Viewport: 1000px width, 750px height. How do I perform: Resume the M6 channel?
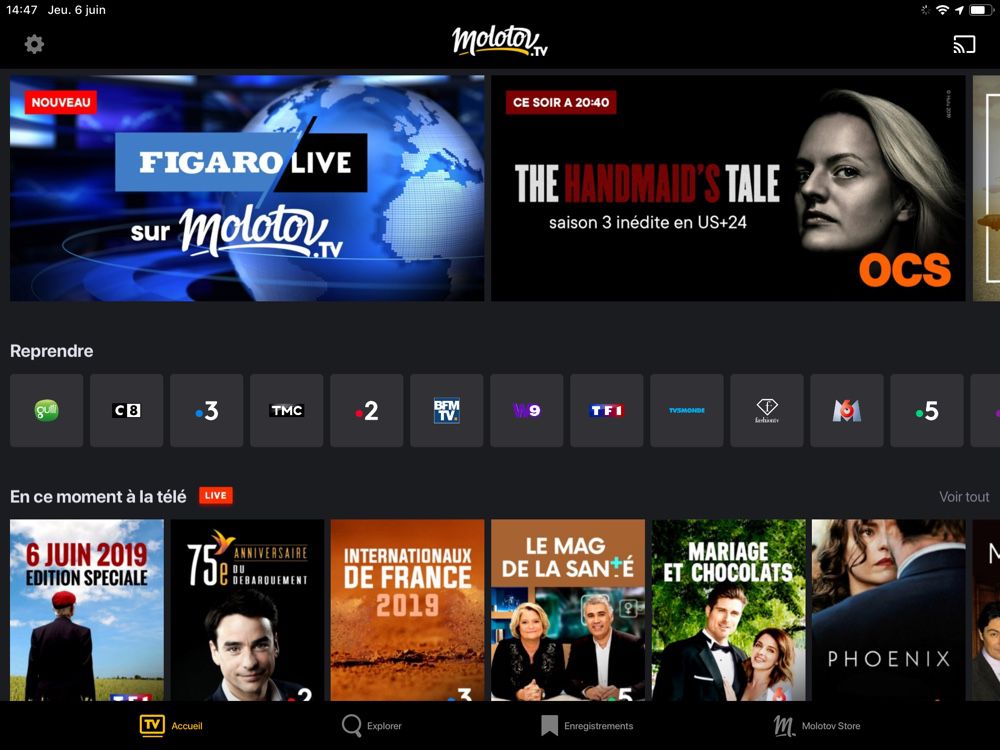(847, 410)
